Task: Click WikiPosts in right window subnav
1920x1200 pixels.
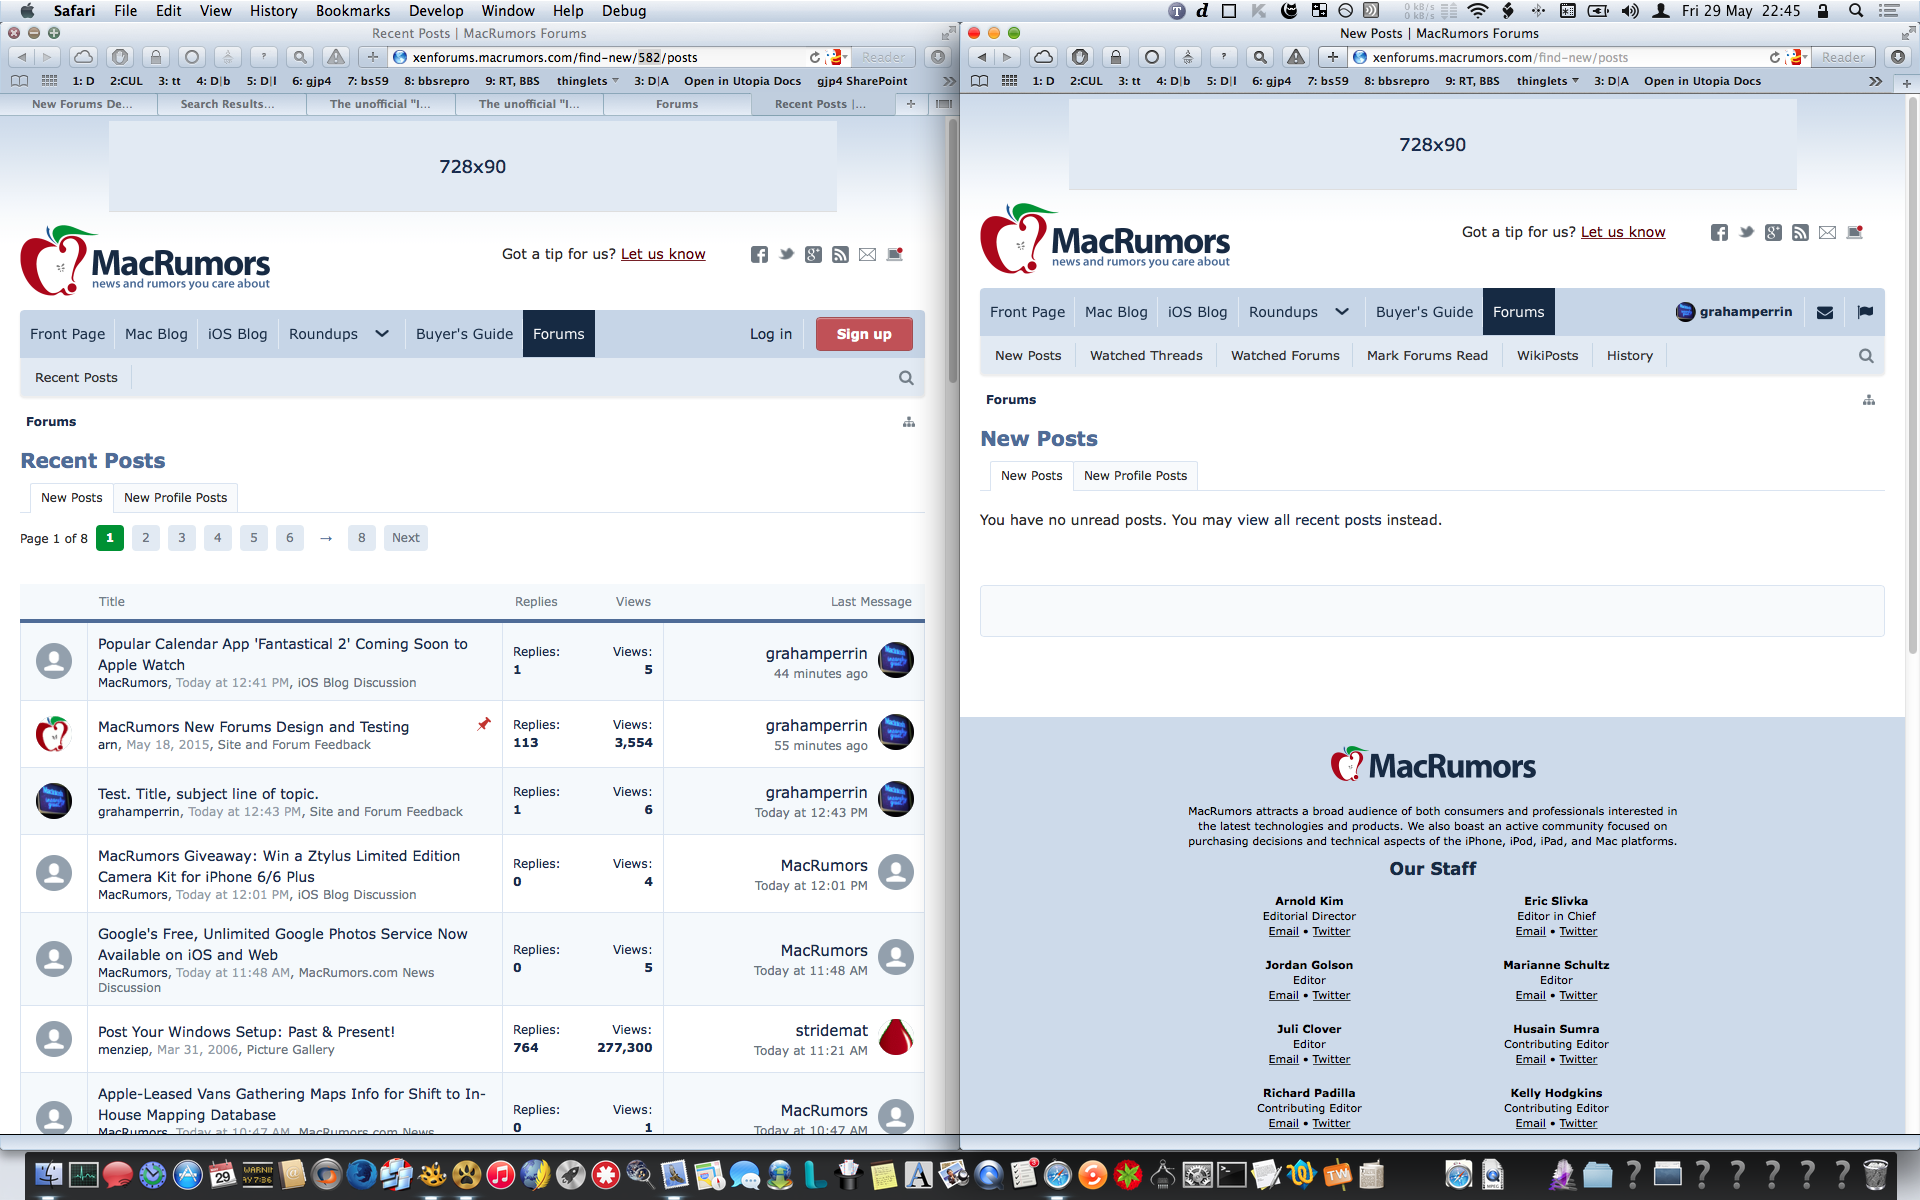Action: (x=1547, y=356)
